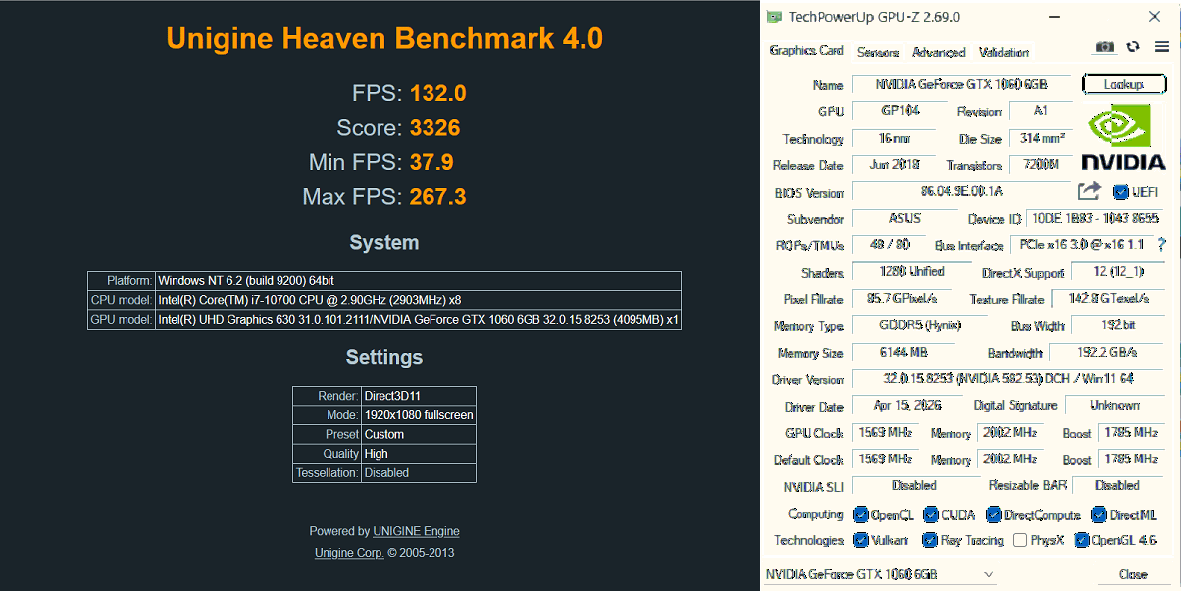The width and height of the screenshot is (1183, 591).
Task: Toggle the CUDA checkbox
Action: click(x=930, y=515)
